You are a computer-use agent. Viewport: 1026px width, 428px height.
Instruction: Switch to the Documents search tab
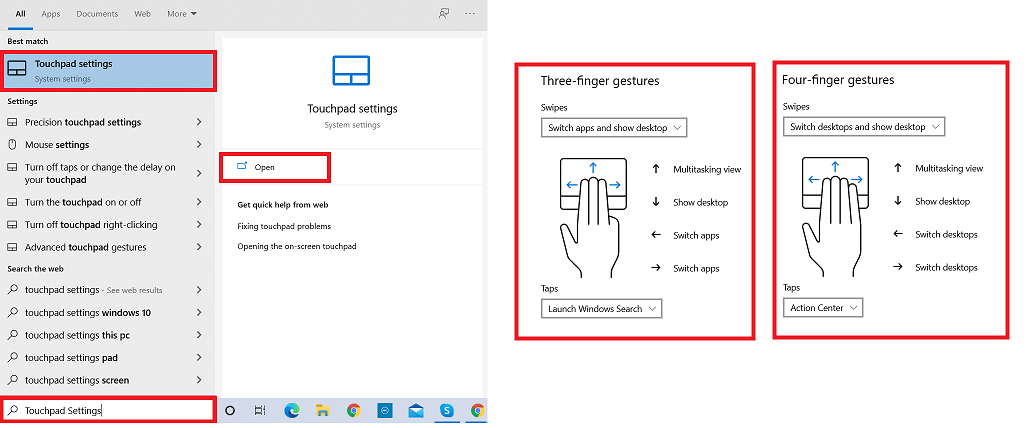click(97, 14)
